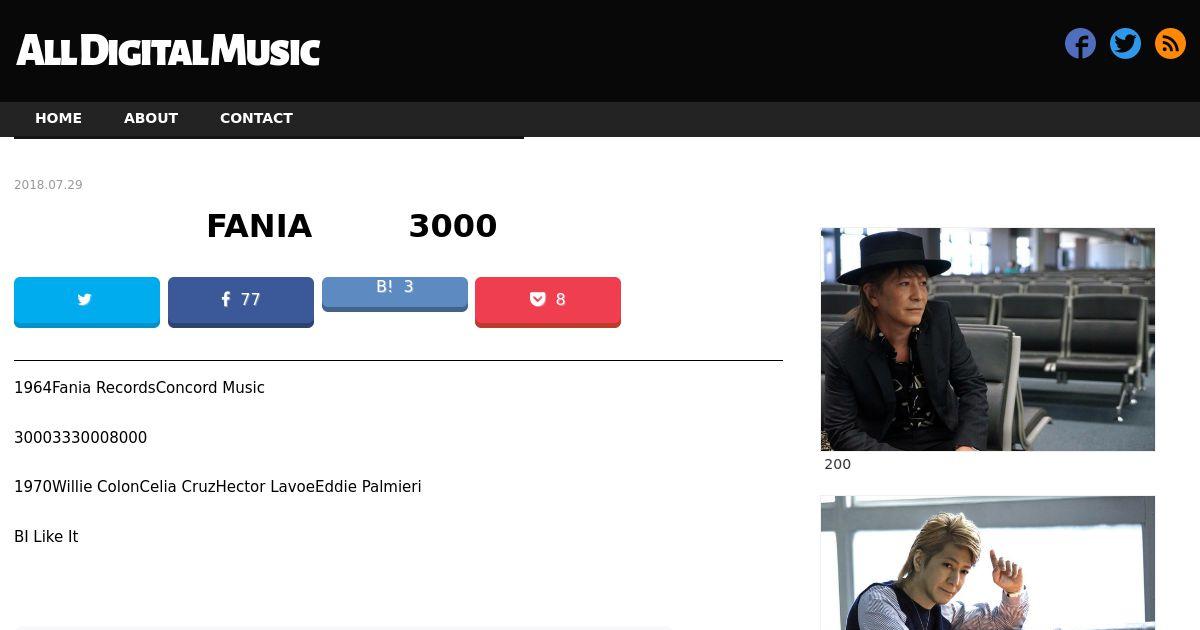Click the Twitter bird icon in share bar
This screenshot has height=630, width=1200.
tap(85, 299)
